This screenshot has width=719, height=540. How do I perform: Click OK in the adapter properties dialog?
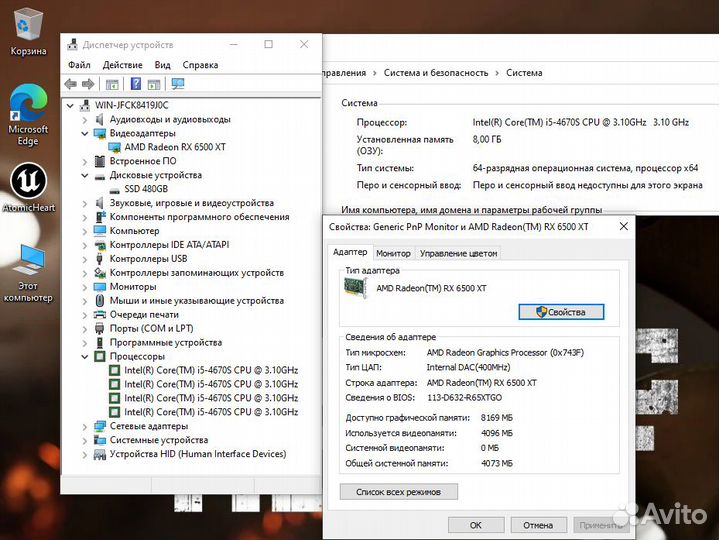pyautogui.click(x=476, y=525)
